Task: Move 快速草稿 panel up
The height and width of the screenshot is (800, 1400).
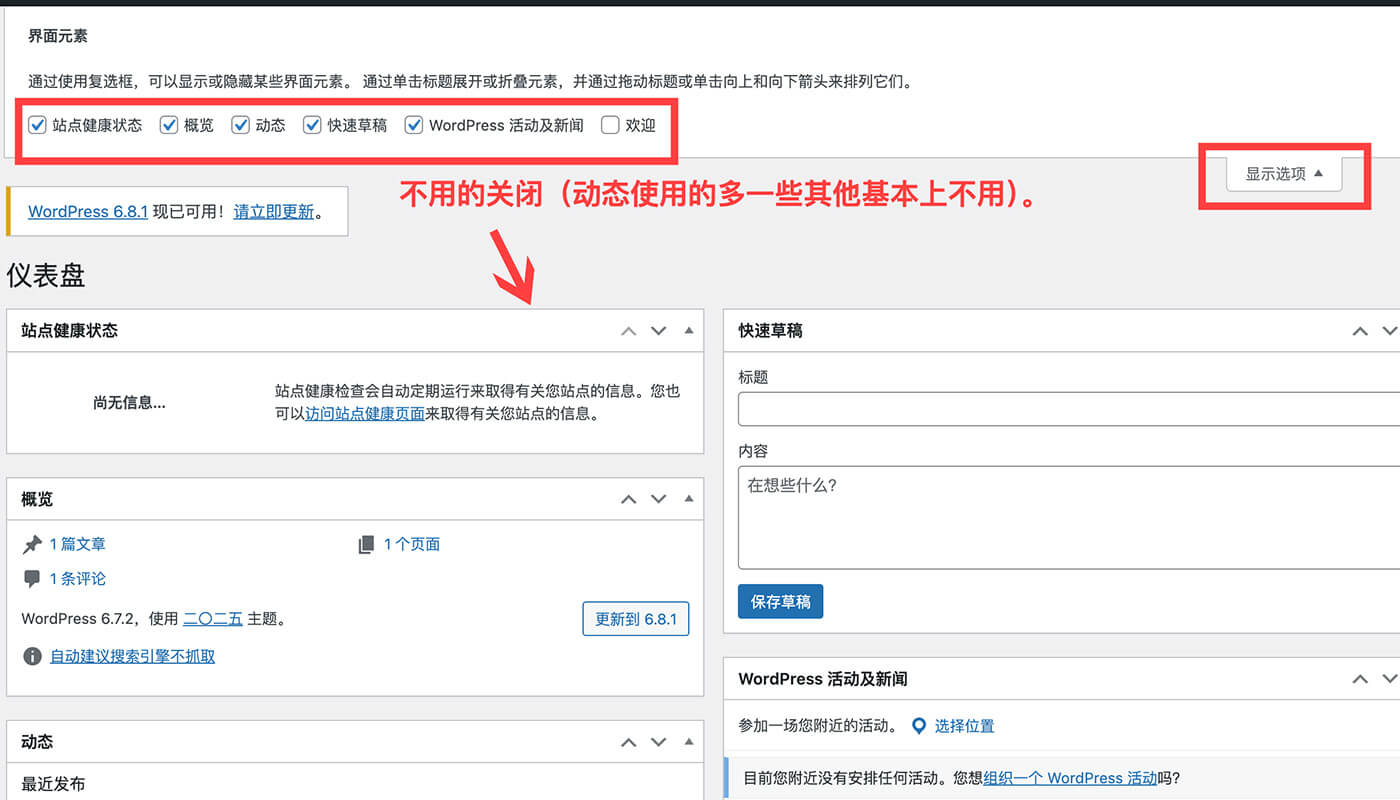Action: 1360,331
